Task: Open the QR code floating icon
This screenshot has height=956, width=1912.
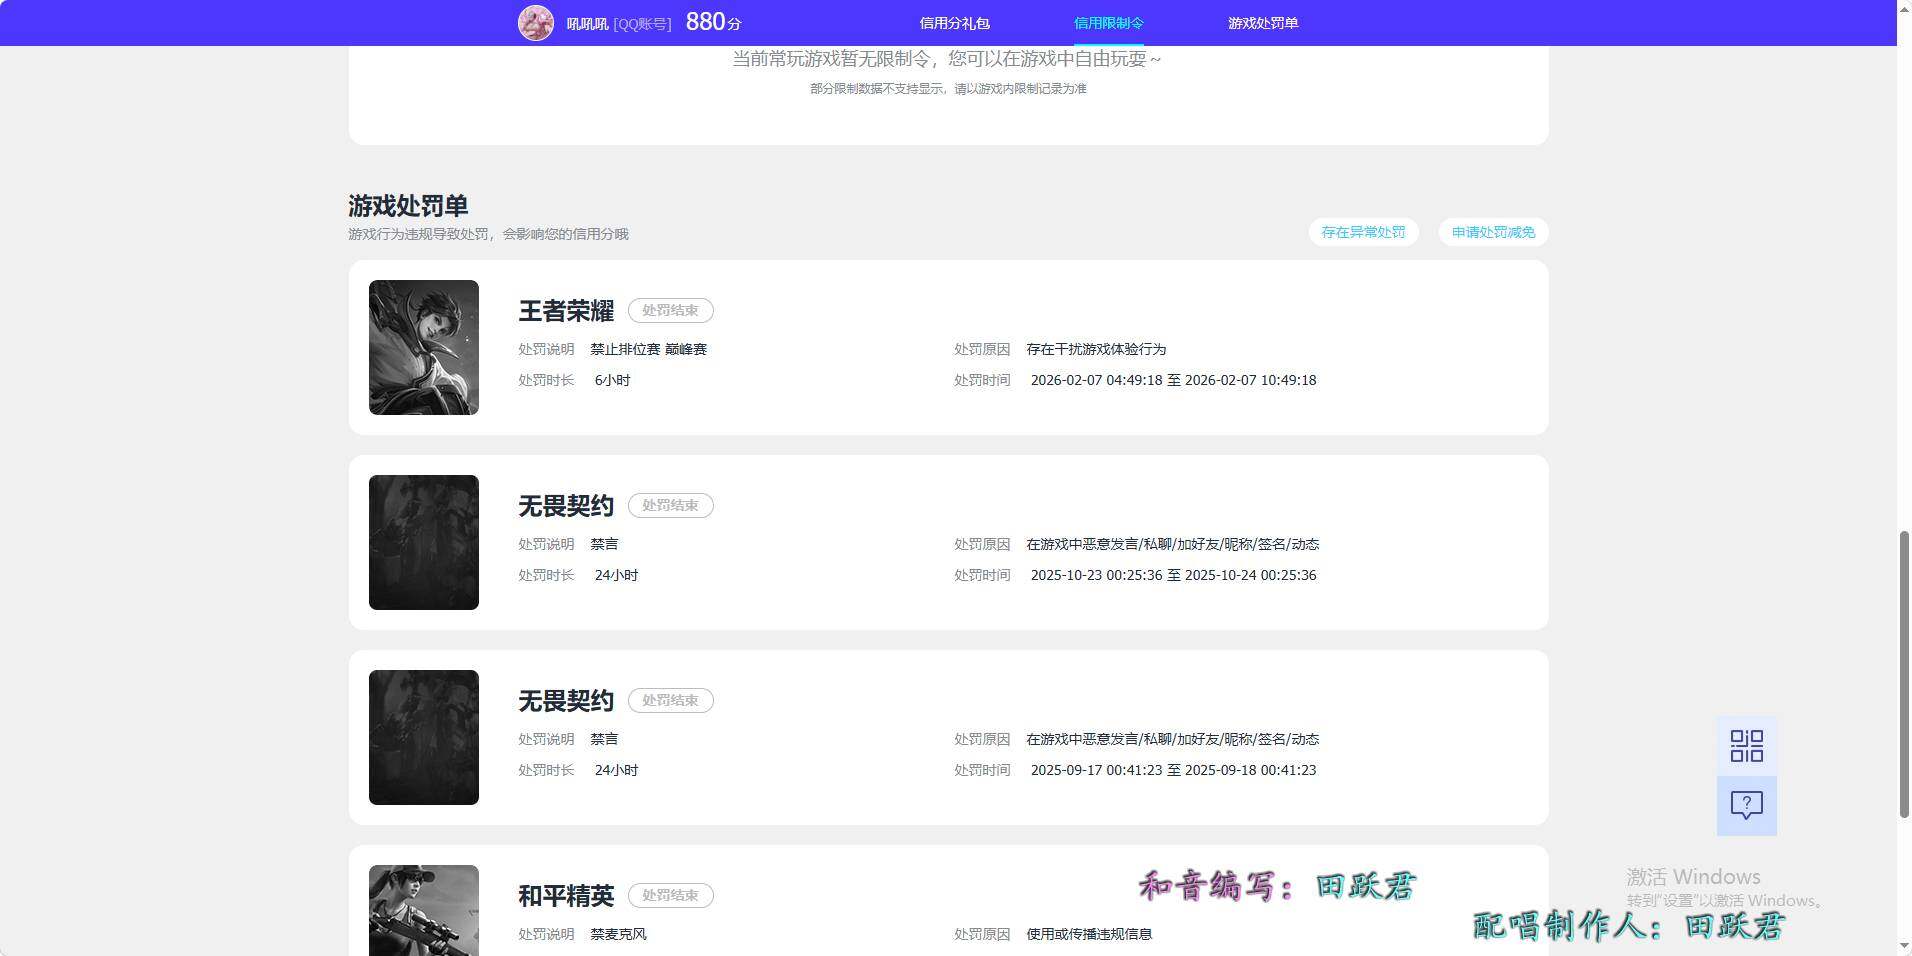Action: 1746,746
